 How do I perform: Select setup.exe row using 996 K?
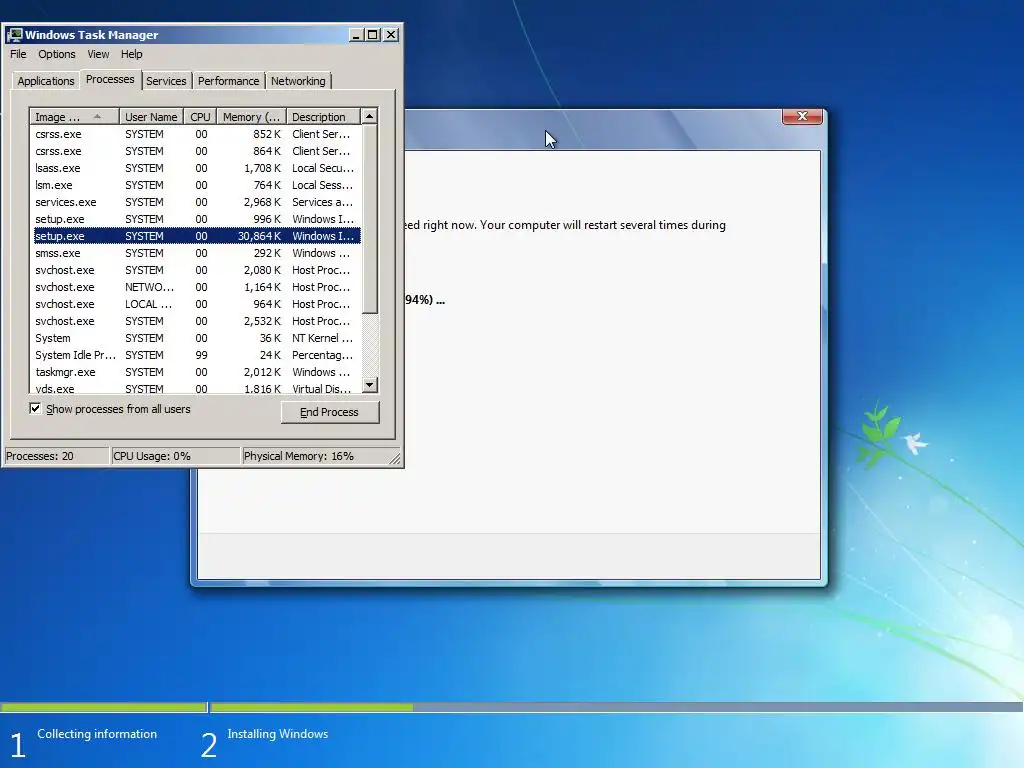pyautogui.click(x=195, y=219)
